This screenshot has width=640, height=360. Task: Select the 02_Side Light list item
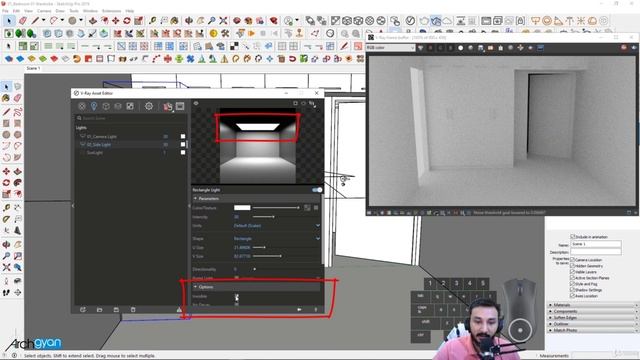click(x=99, y=144)
